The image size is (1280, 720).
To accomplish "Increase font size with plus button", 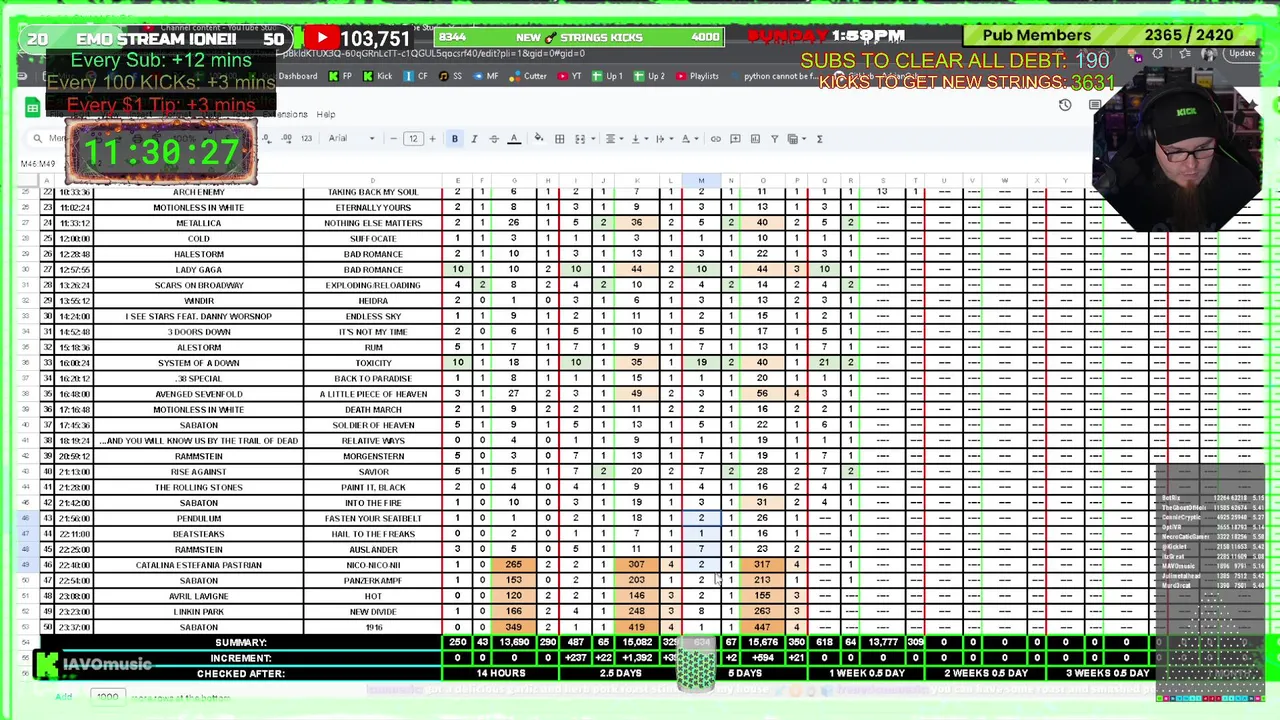I will tap(432, 139).
